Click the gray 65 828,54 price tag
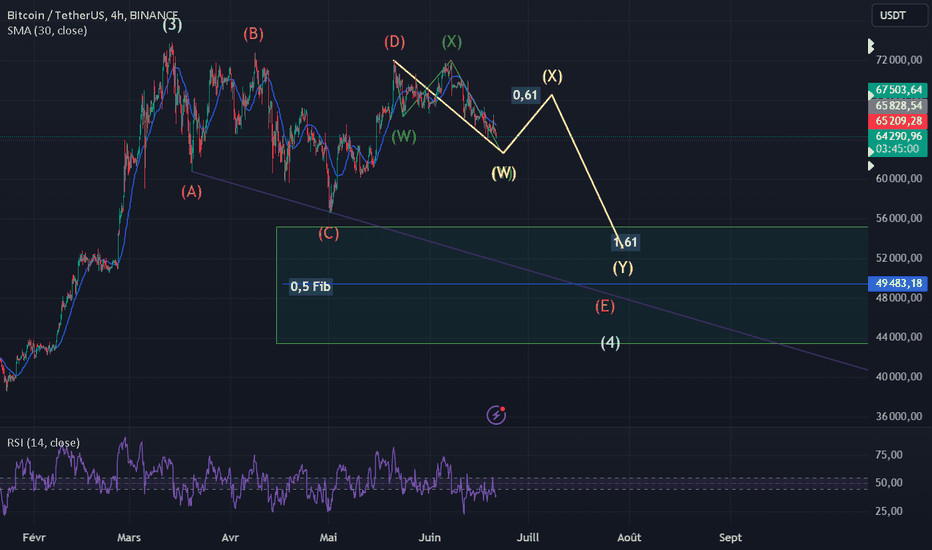 898,105
